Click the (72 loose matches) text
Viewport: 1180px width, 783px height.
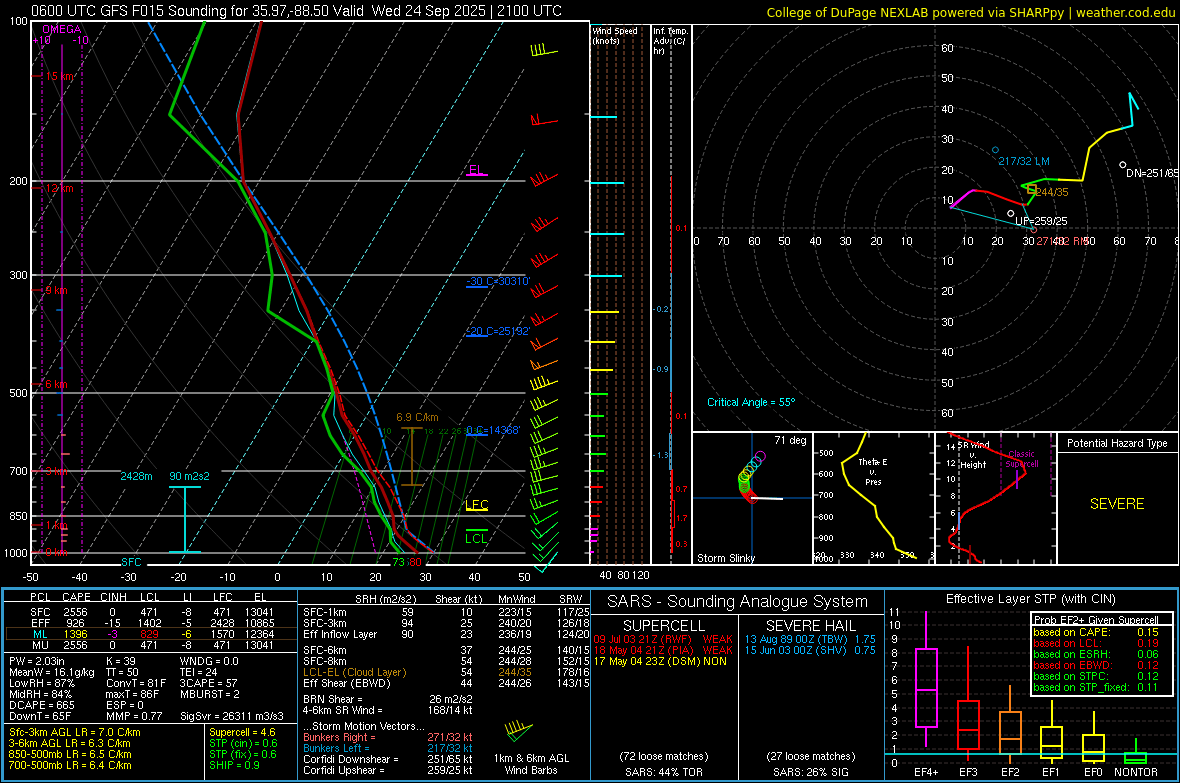(664, 756)
